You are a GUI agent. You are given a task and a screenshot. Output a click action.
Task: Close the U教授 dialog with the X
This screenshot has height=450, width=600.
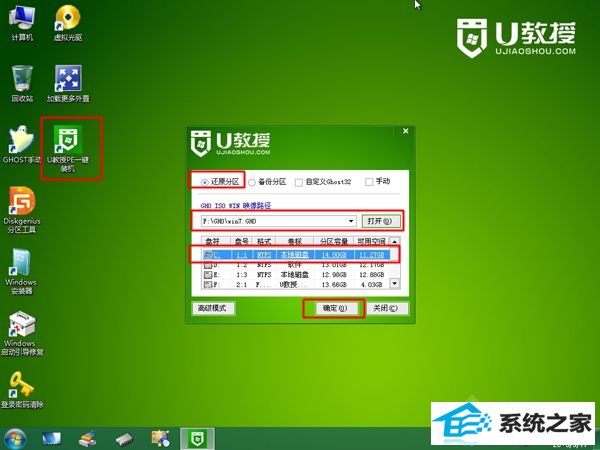point(406,131)
